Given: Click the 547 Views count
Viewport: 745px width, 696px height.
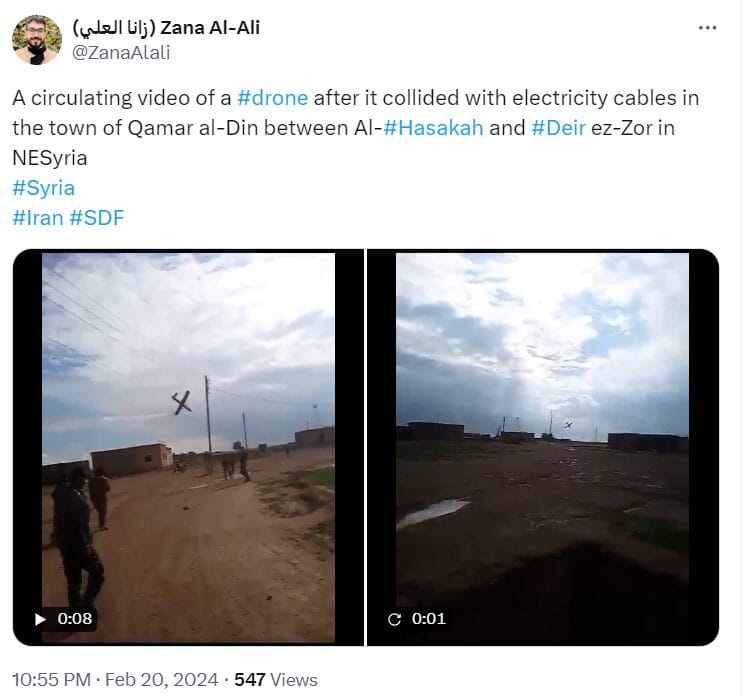Looking at the screenshot, I should tap(276, 679).
